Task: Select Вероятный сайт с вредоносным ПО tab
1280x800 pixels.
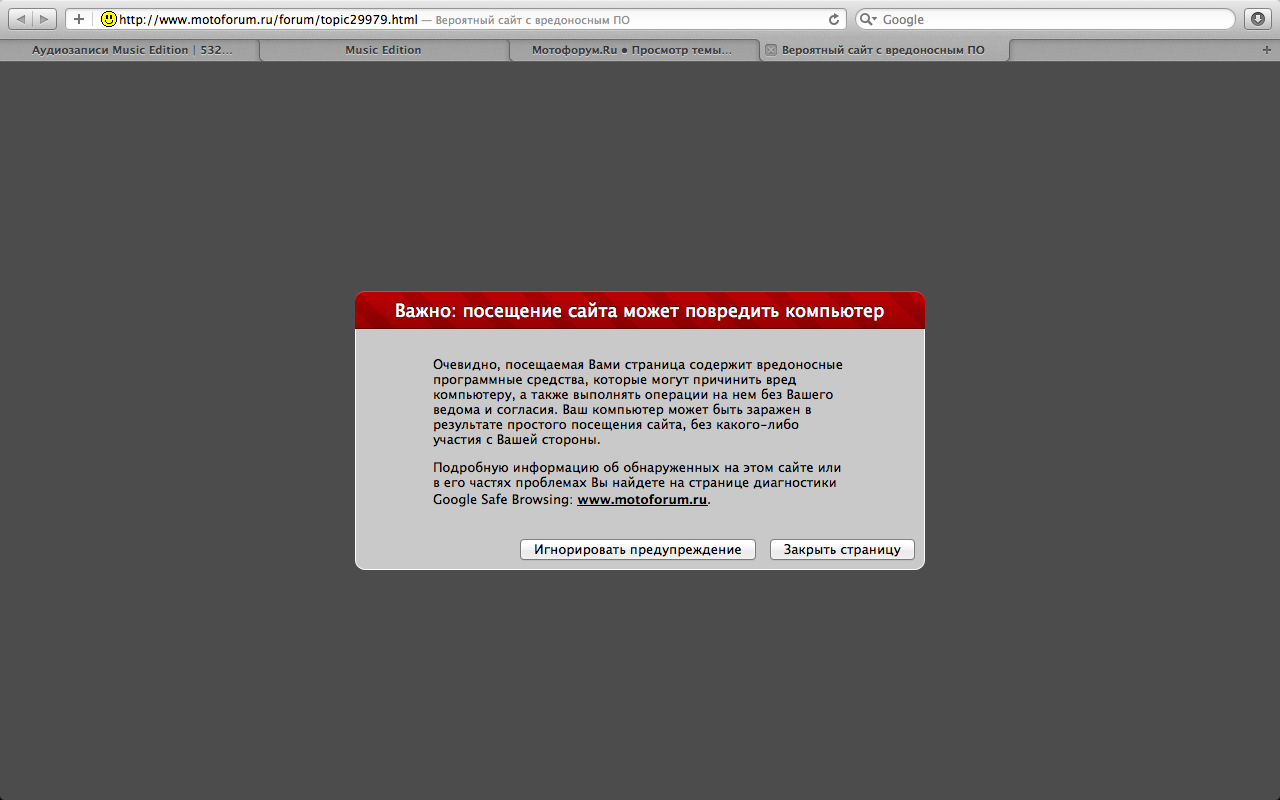Action: coord(884,50)
